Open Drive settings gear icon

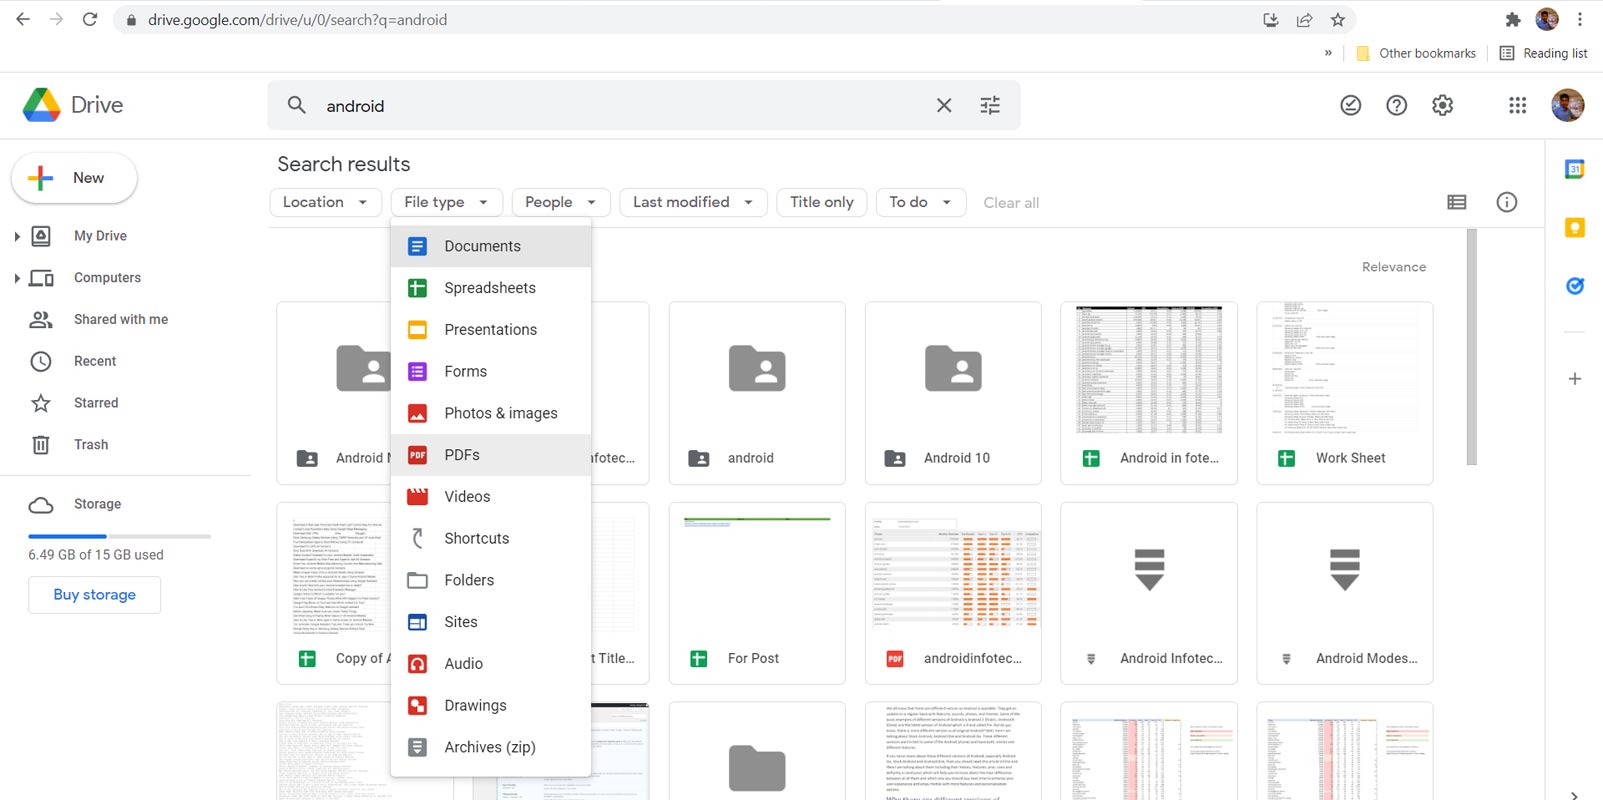[1443, 105]
